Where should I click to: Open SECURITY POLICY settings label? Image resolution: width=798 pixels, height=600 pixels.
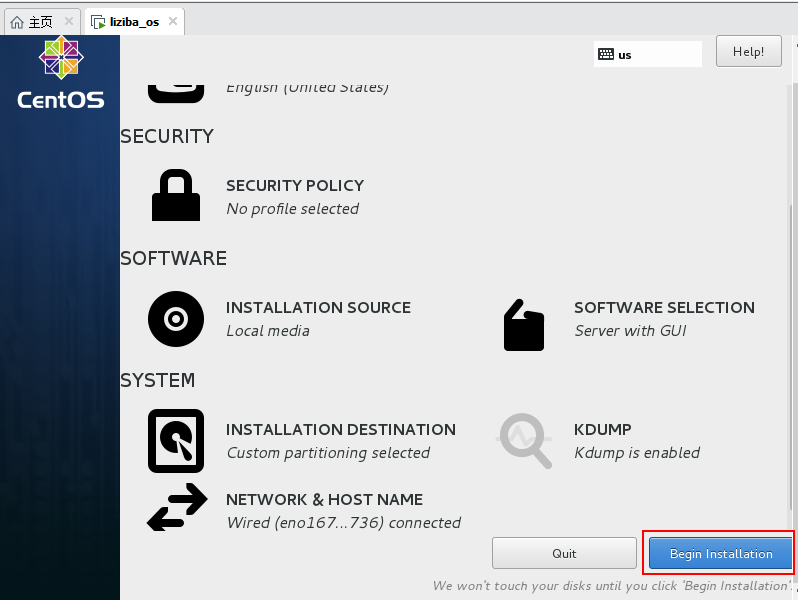pyautogui.click(x=295, y=185)
